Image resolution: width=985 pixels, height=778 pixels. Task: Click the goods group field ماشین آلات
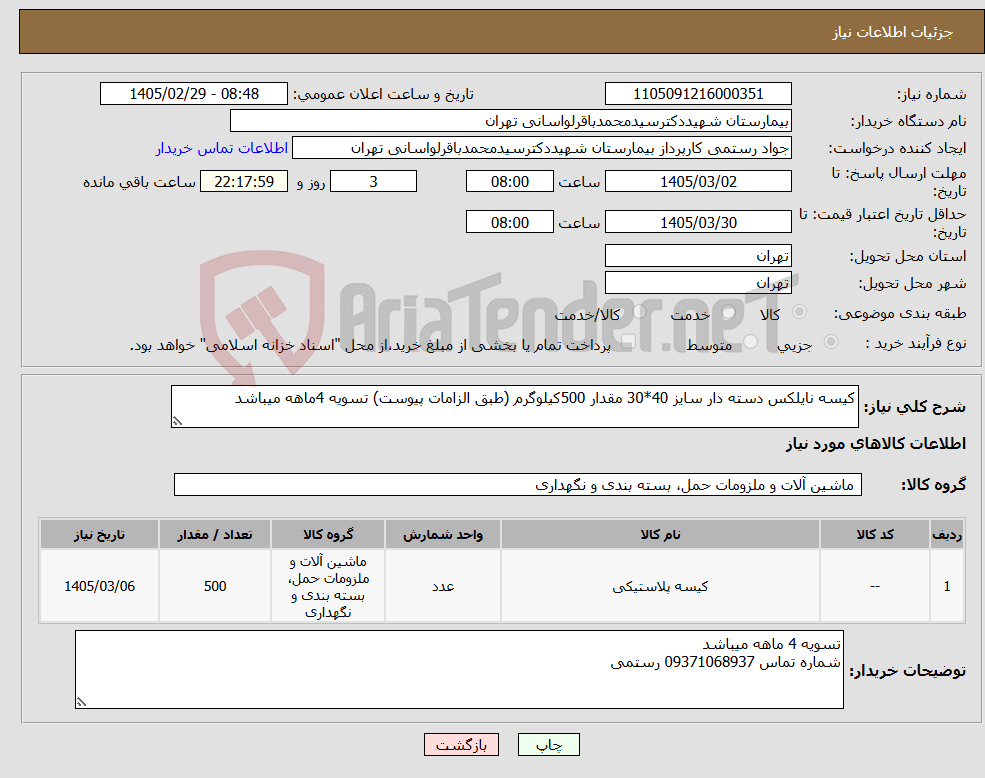tap(518, 485)
